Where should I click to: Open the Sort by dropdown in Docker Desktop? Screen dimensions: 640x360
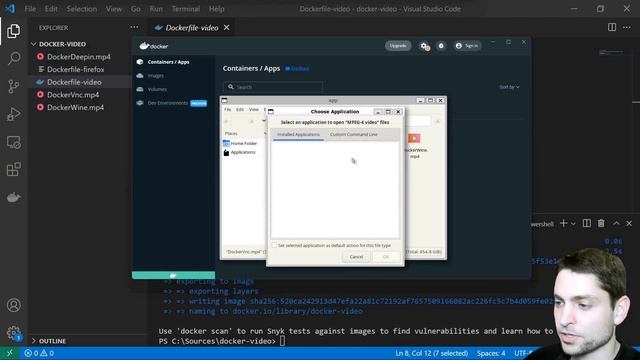pos(509,87)
